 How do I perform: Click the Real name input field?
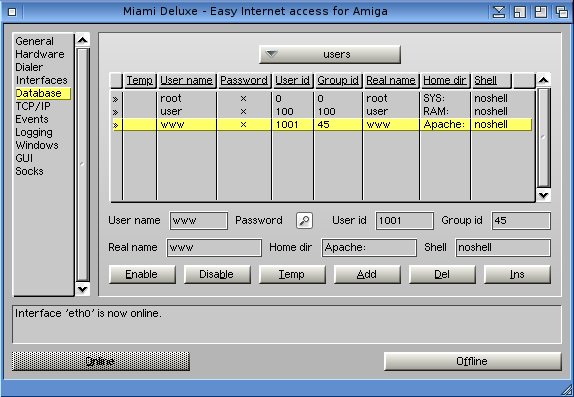214,248
